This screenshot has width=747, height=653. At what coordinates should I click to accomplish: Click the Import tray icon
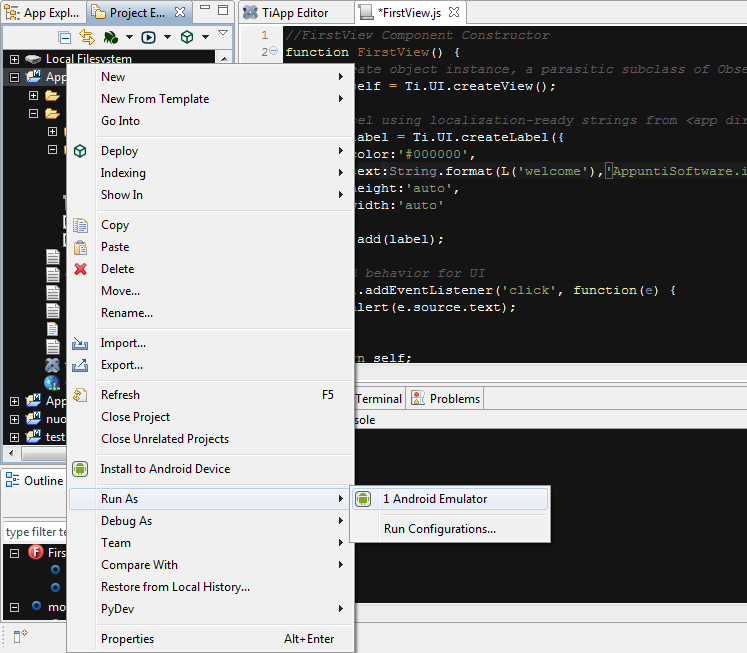[80, 343]
